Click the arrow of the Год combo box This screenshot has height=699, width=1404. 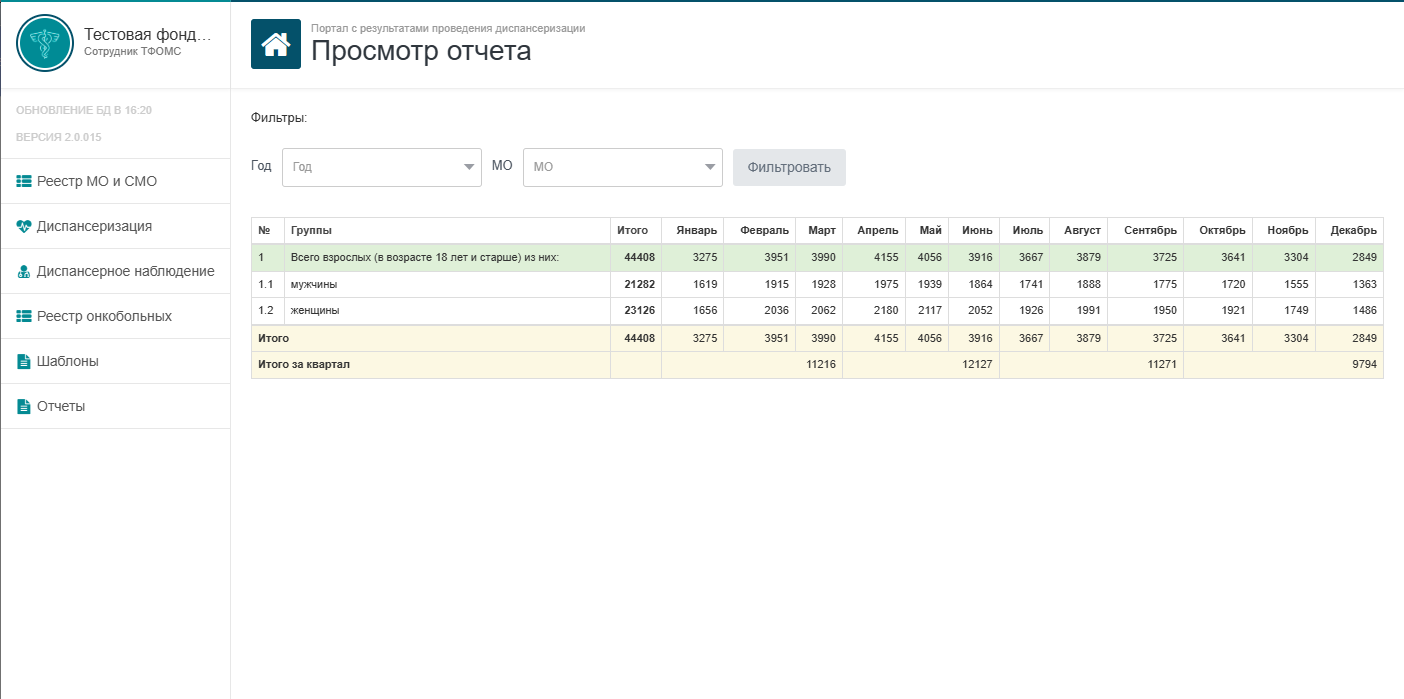[470, 167]
